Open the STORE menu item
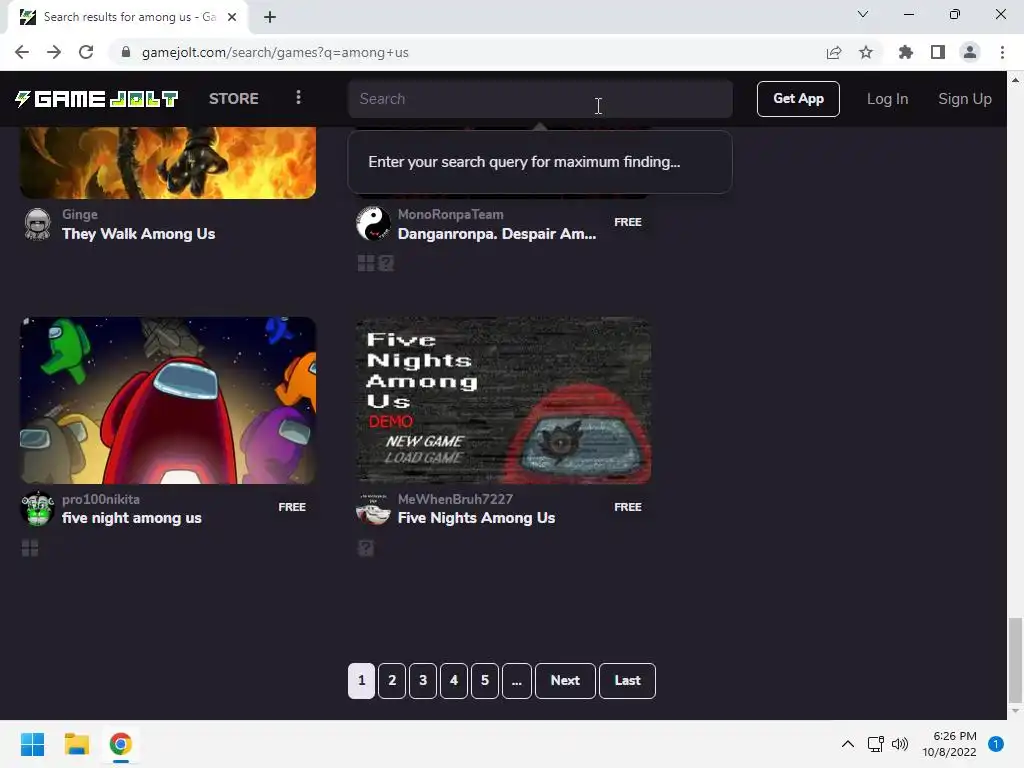The width and height of the screenshot is (1024, 768). 234,99
